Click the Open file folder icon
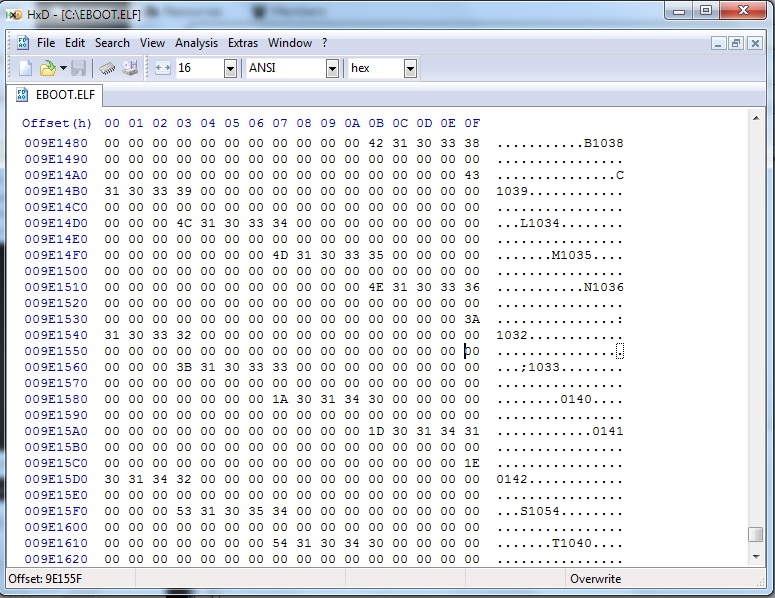Image resolution: width=775 pixels, height=598 pixels. [48, 68]
